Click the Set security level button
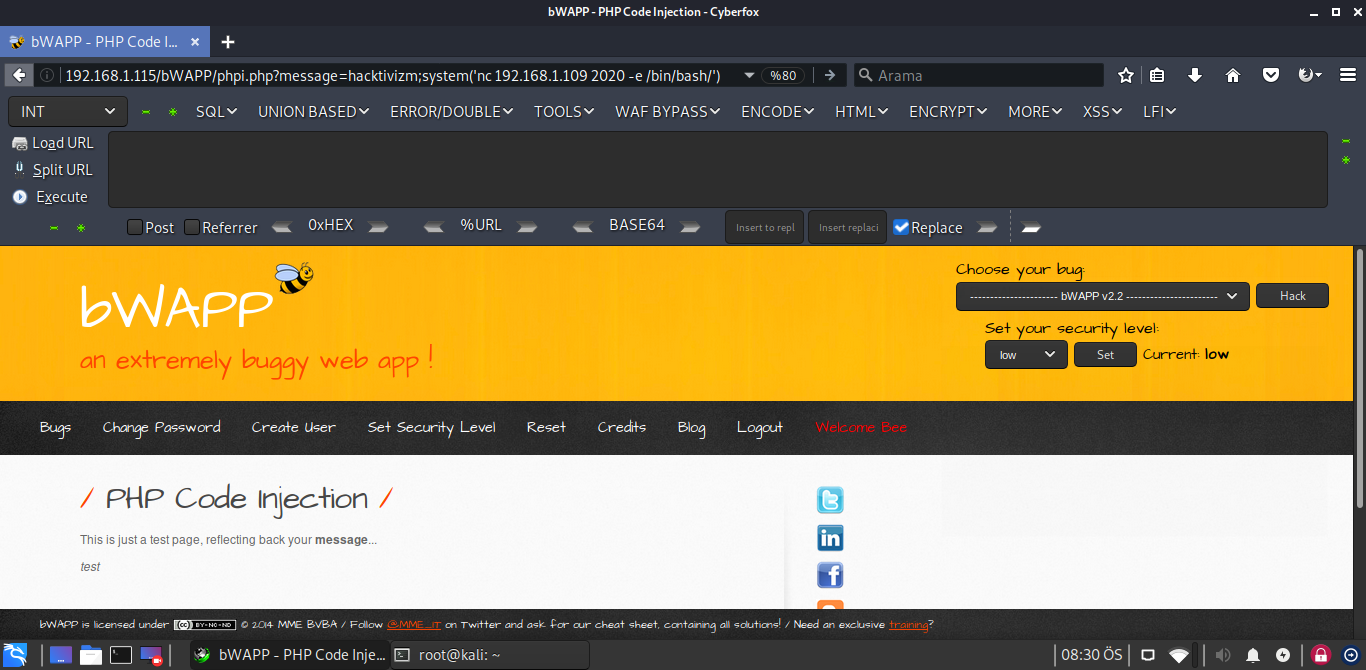The image size is (1366, 670). [x=1105, y=355]
